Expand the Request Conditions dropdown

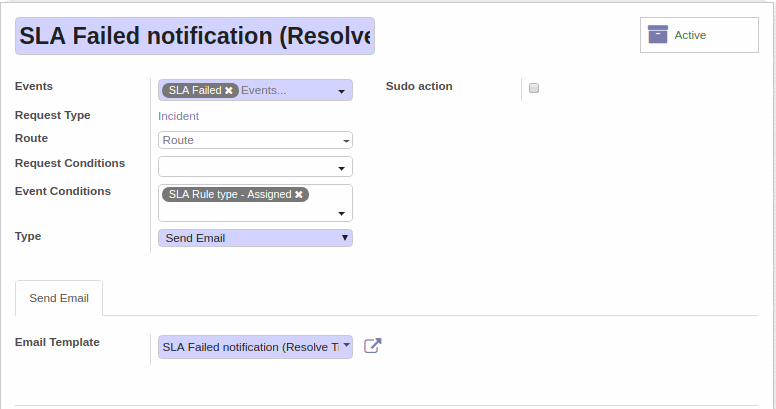(x=341, y=169)
